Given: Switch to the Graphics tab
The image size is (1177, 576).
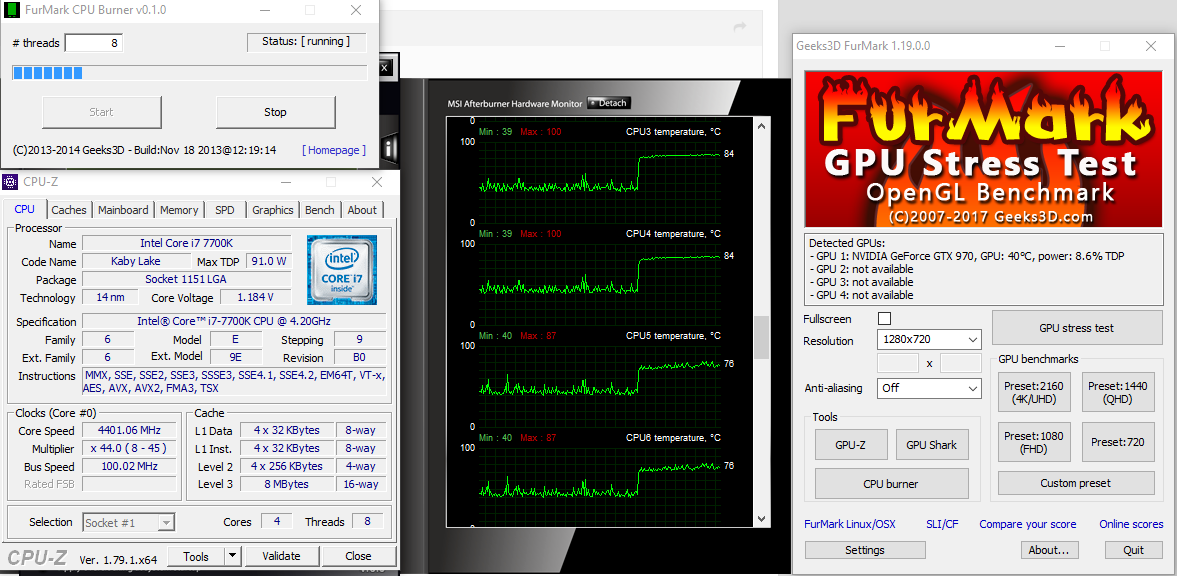Looking at the screenshot, I should click(x=272, y=210).
